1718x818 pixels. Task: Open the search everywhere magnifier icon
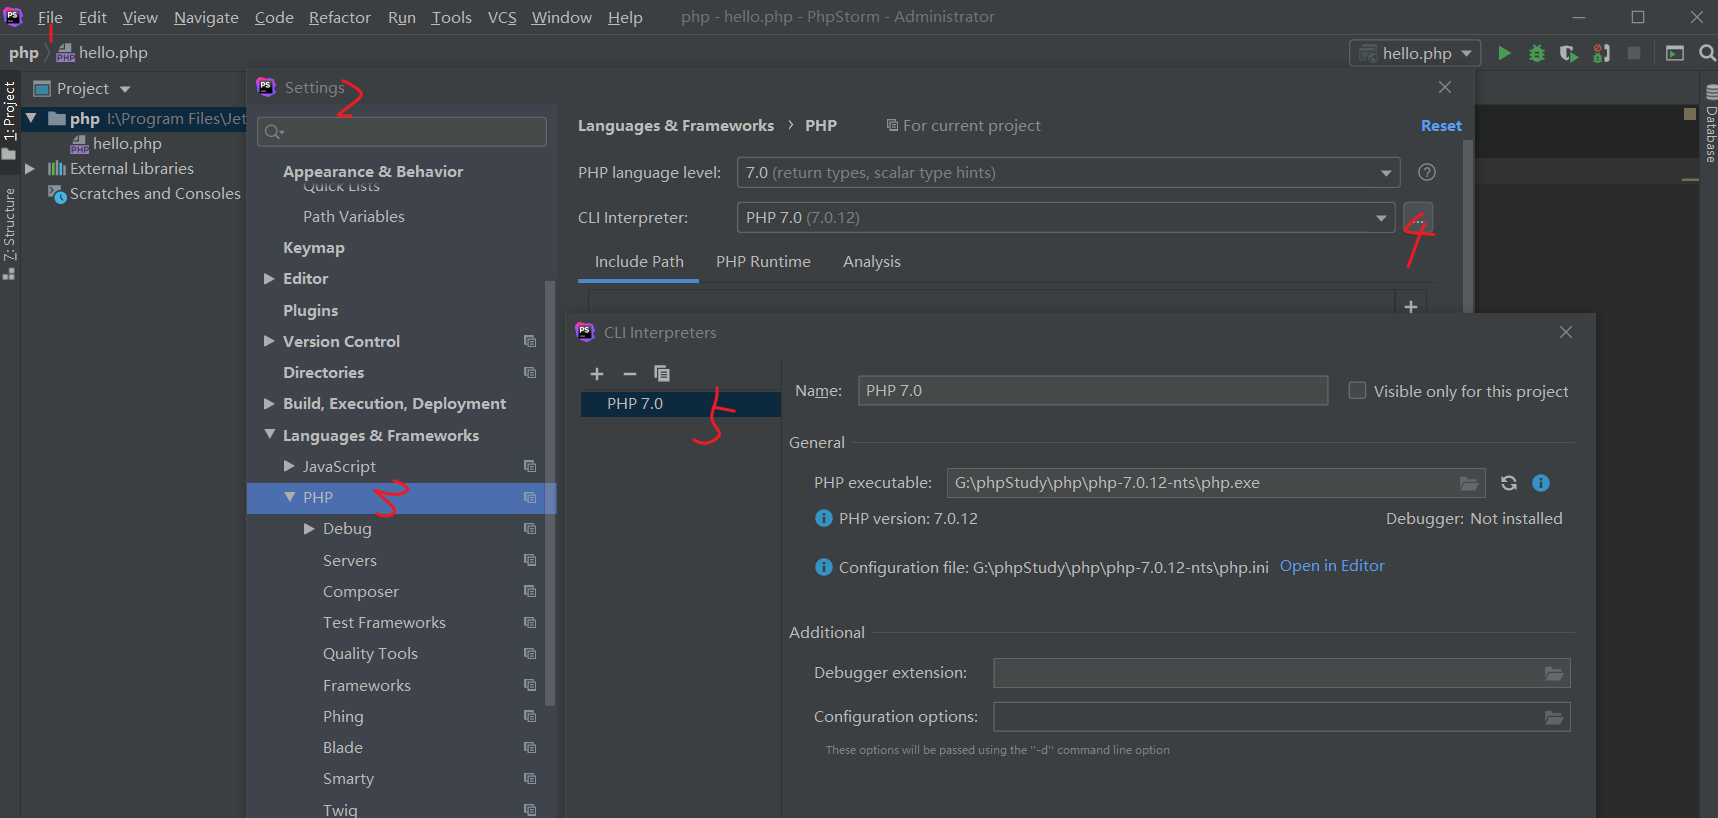pos(1707,53)
